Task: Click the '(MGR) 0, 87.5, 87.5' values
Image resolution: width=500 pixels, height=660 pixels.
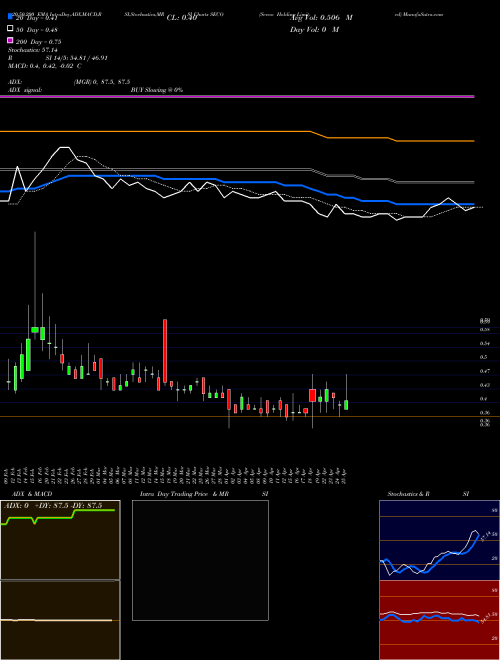Action: (x=102, y=82)
